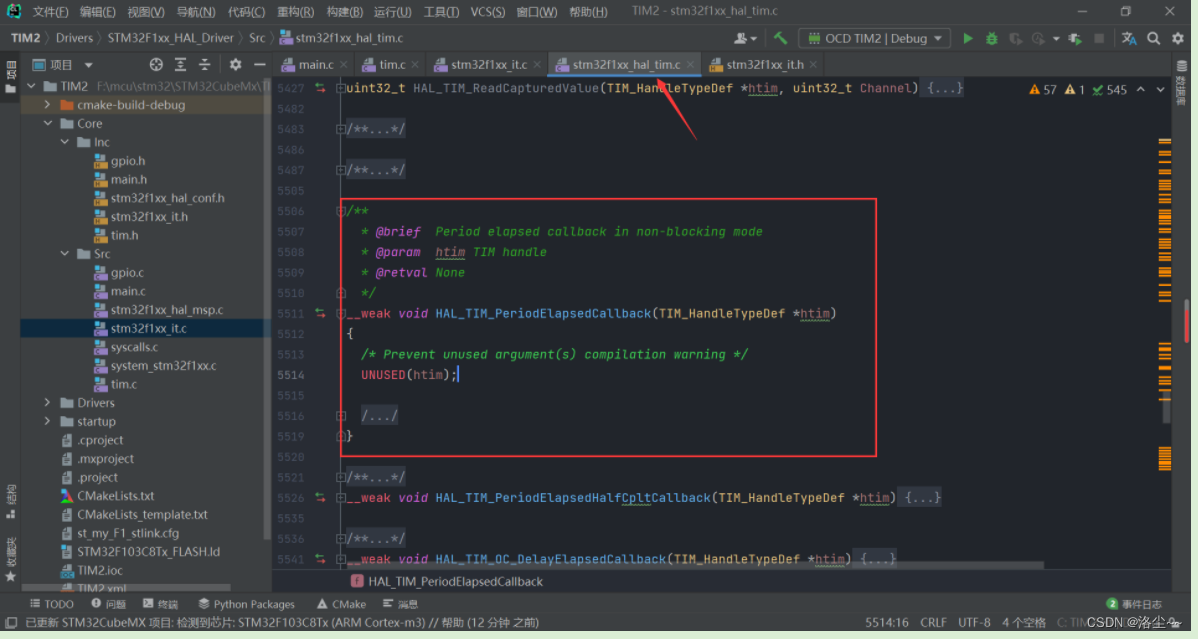Screen dimensions: 1198x639
Task: Click the Build hammer icon
Action: tap(780, 38)
